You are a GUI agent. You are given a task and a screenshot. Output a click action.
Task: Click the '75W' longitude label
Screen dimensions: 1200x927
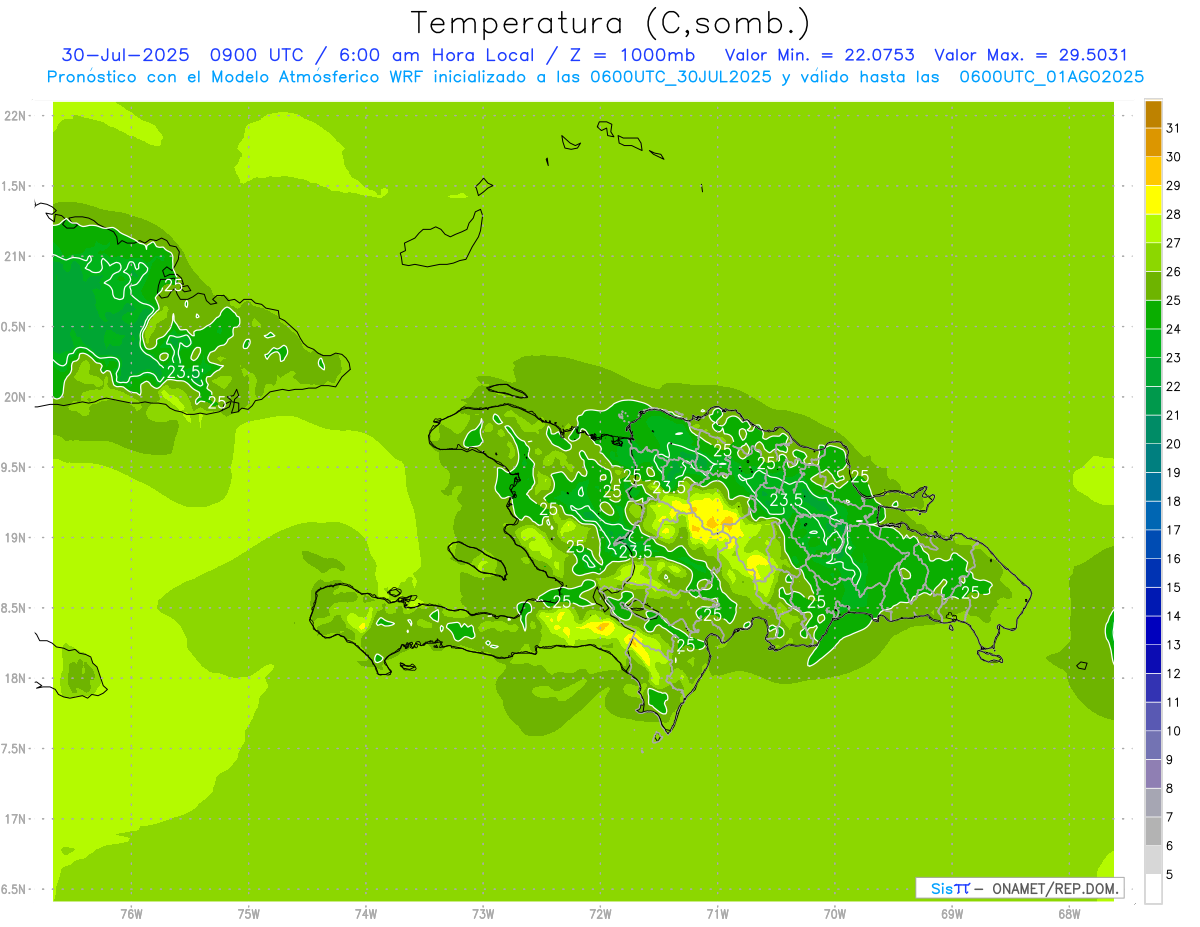click(x=249, y=914)
